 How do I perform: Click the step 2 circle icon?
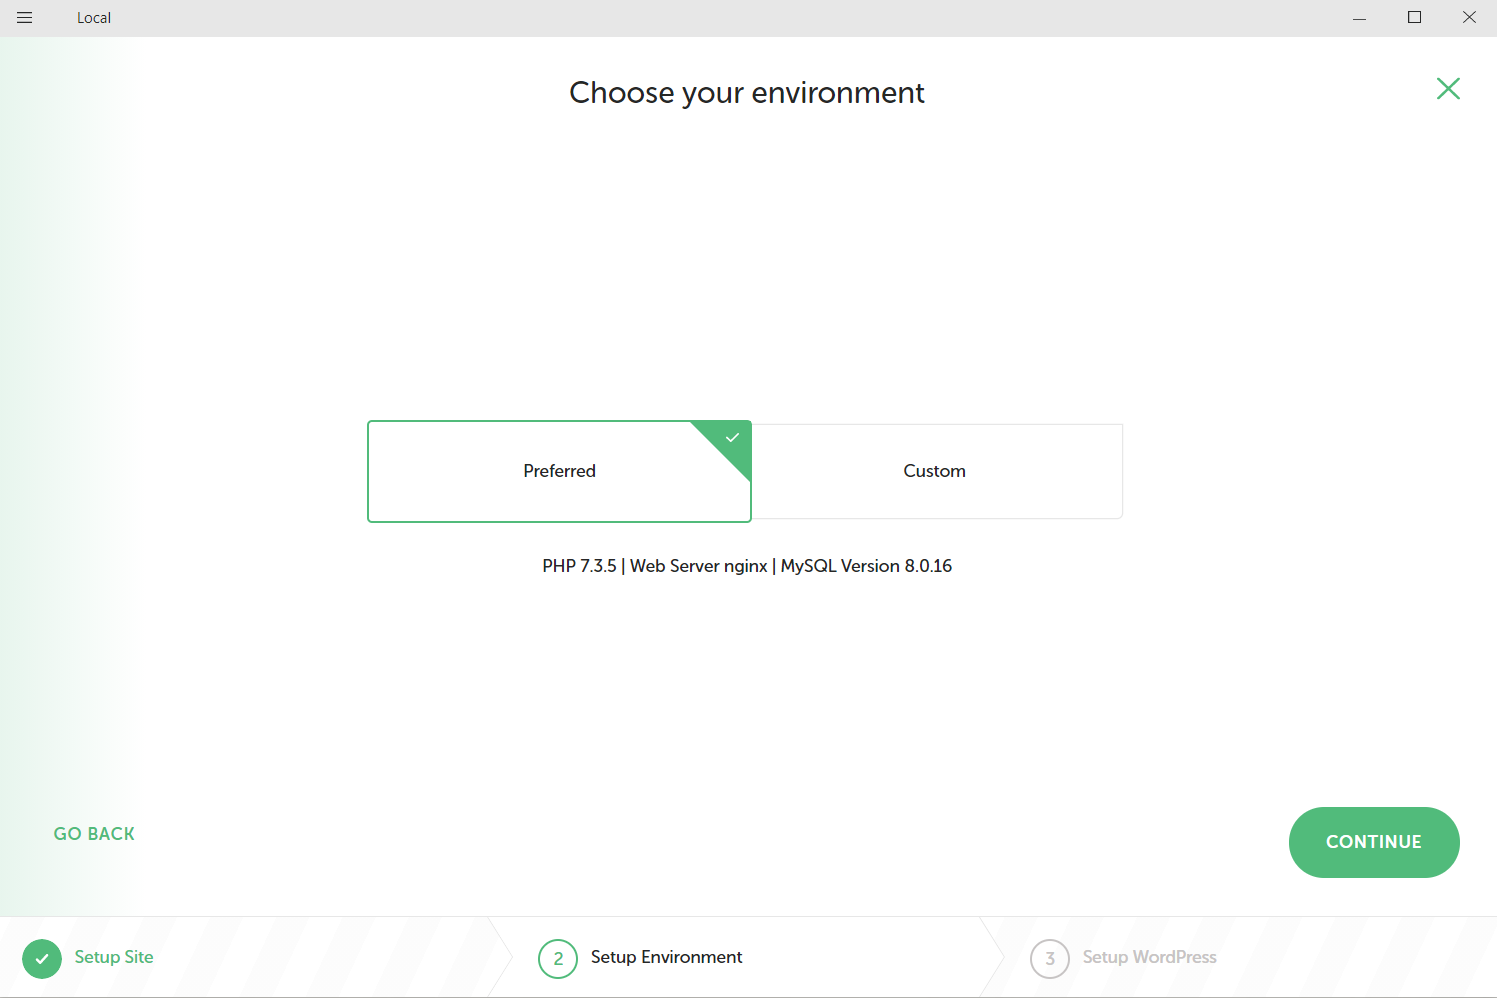coord(558,958)
